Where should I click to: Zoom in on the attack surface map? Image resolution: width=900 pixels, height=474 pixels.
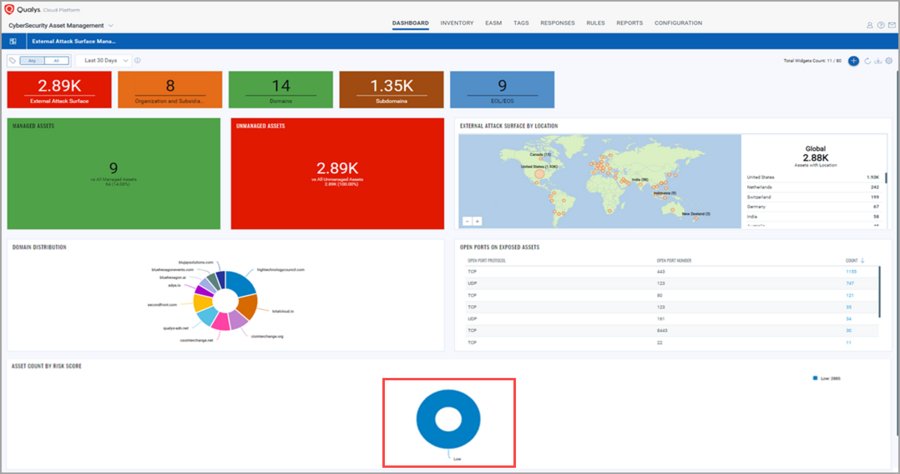477,221
